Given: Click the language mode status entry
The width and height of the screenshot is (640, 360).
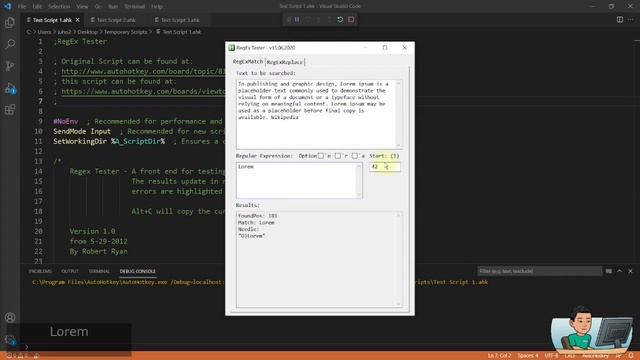Looking at the screenshot, I should 595,356.
